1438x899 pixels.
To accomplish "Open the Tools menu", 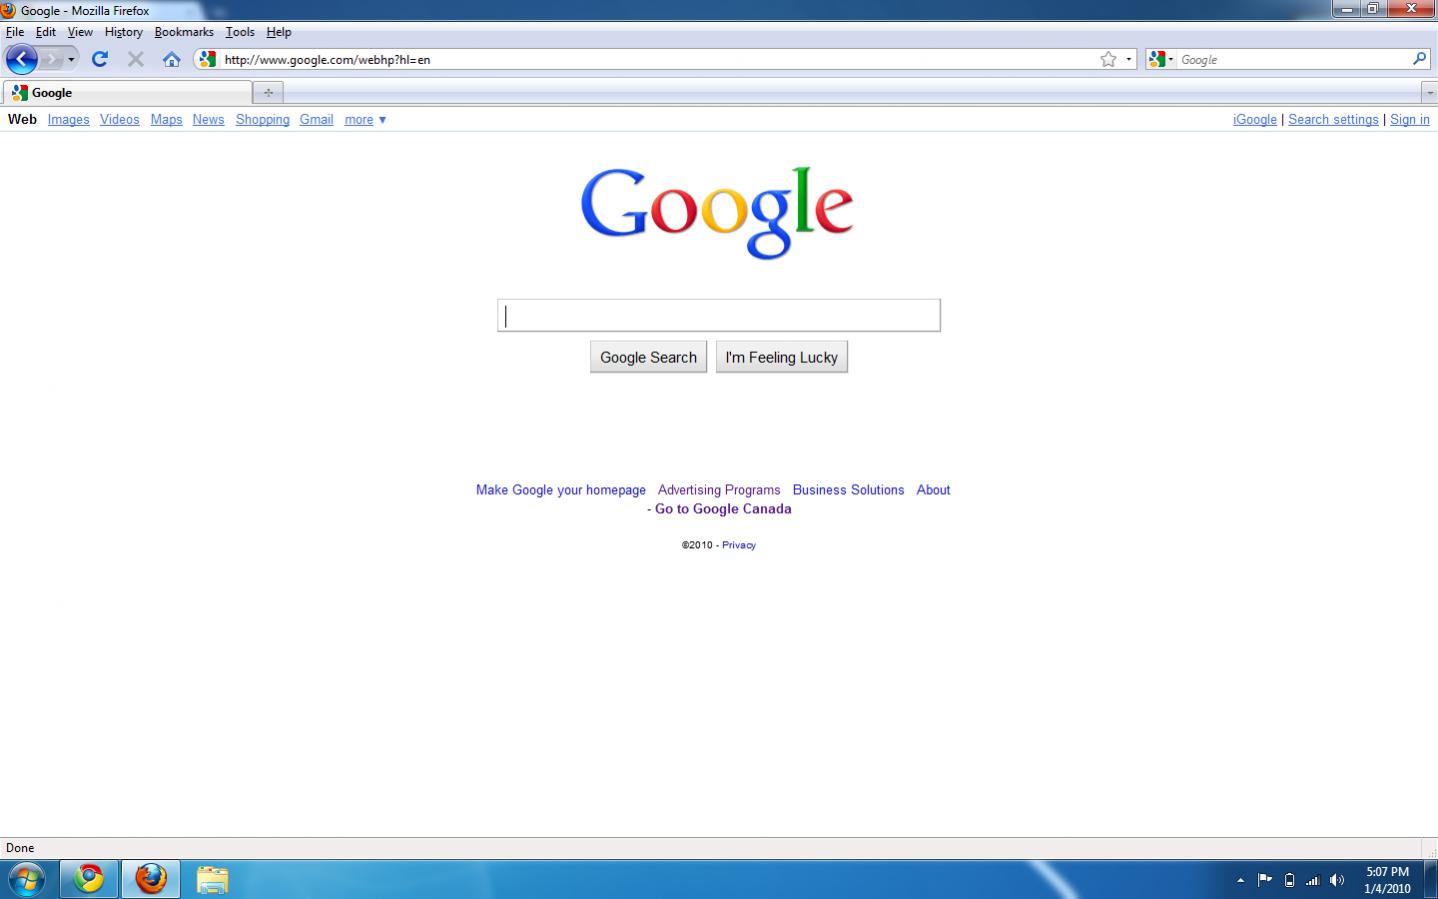I will [240, 32].
